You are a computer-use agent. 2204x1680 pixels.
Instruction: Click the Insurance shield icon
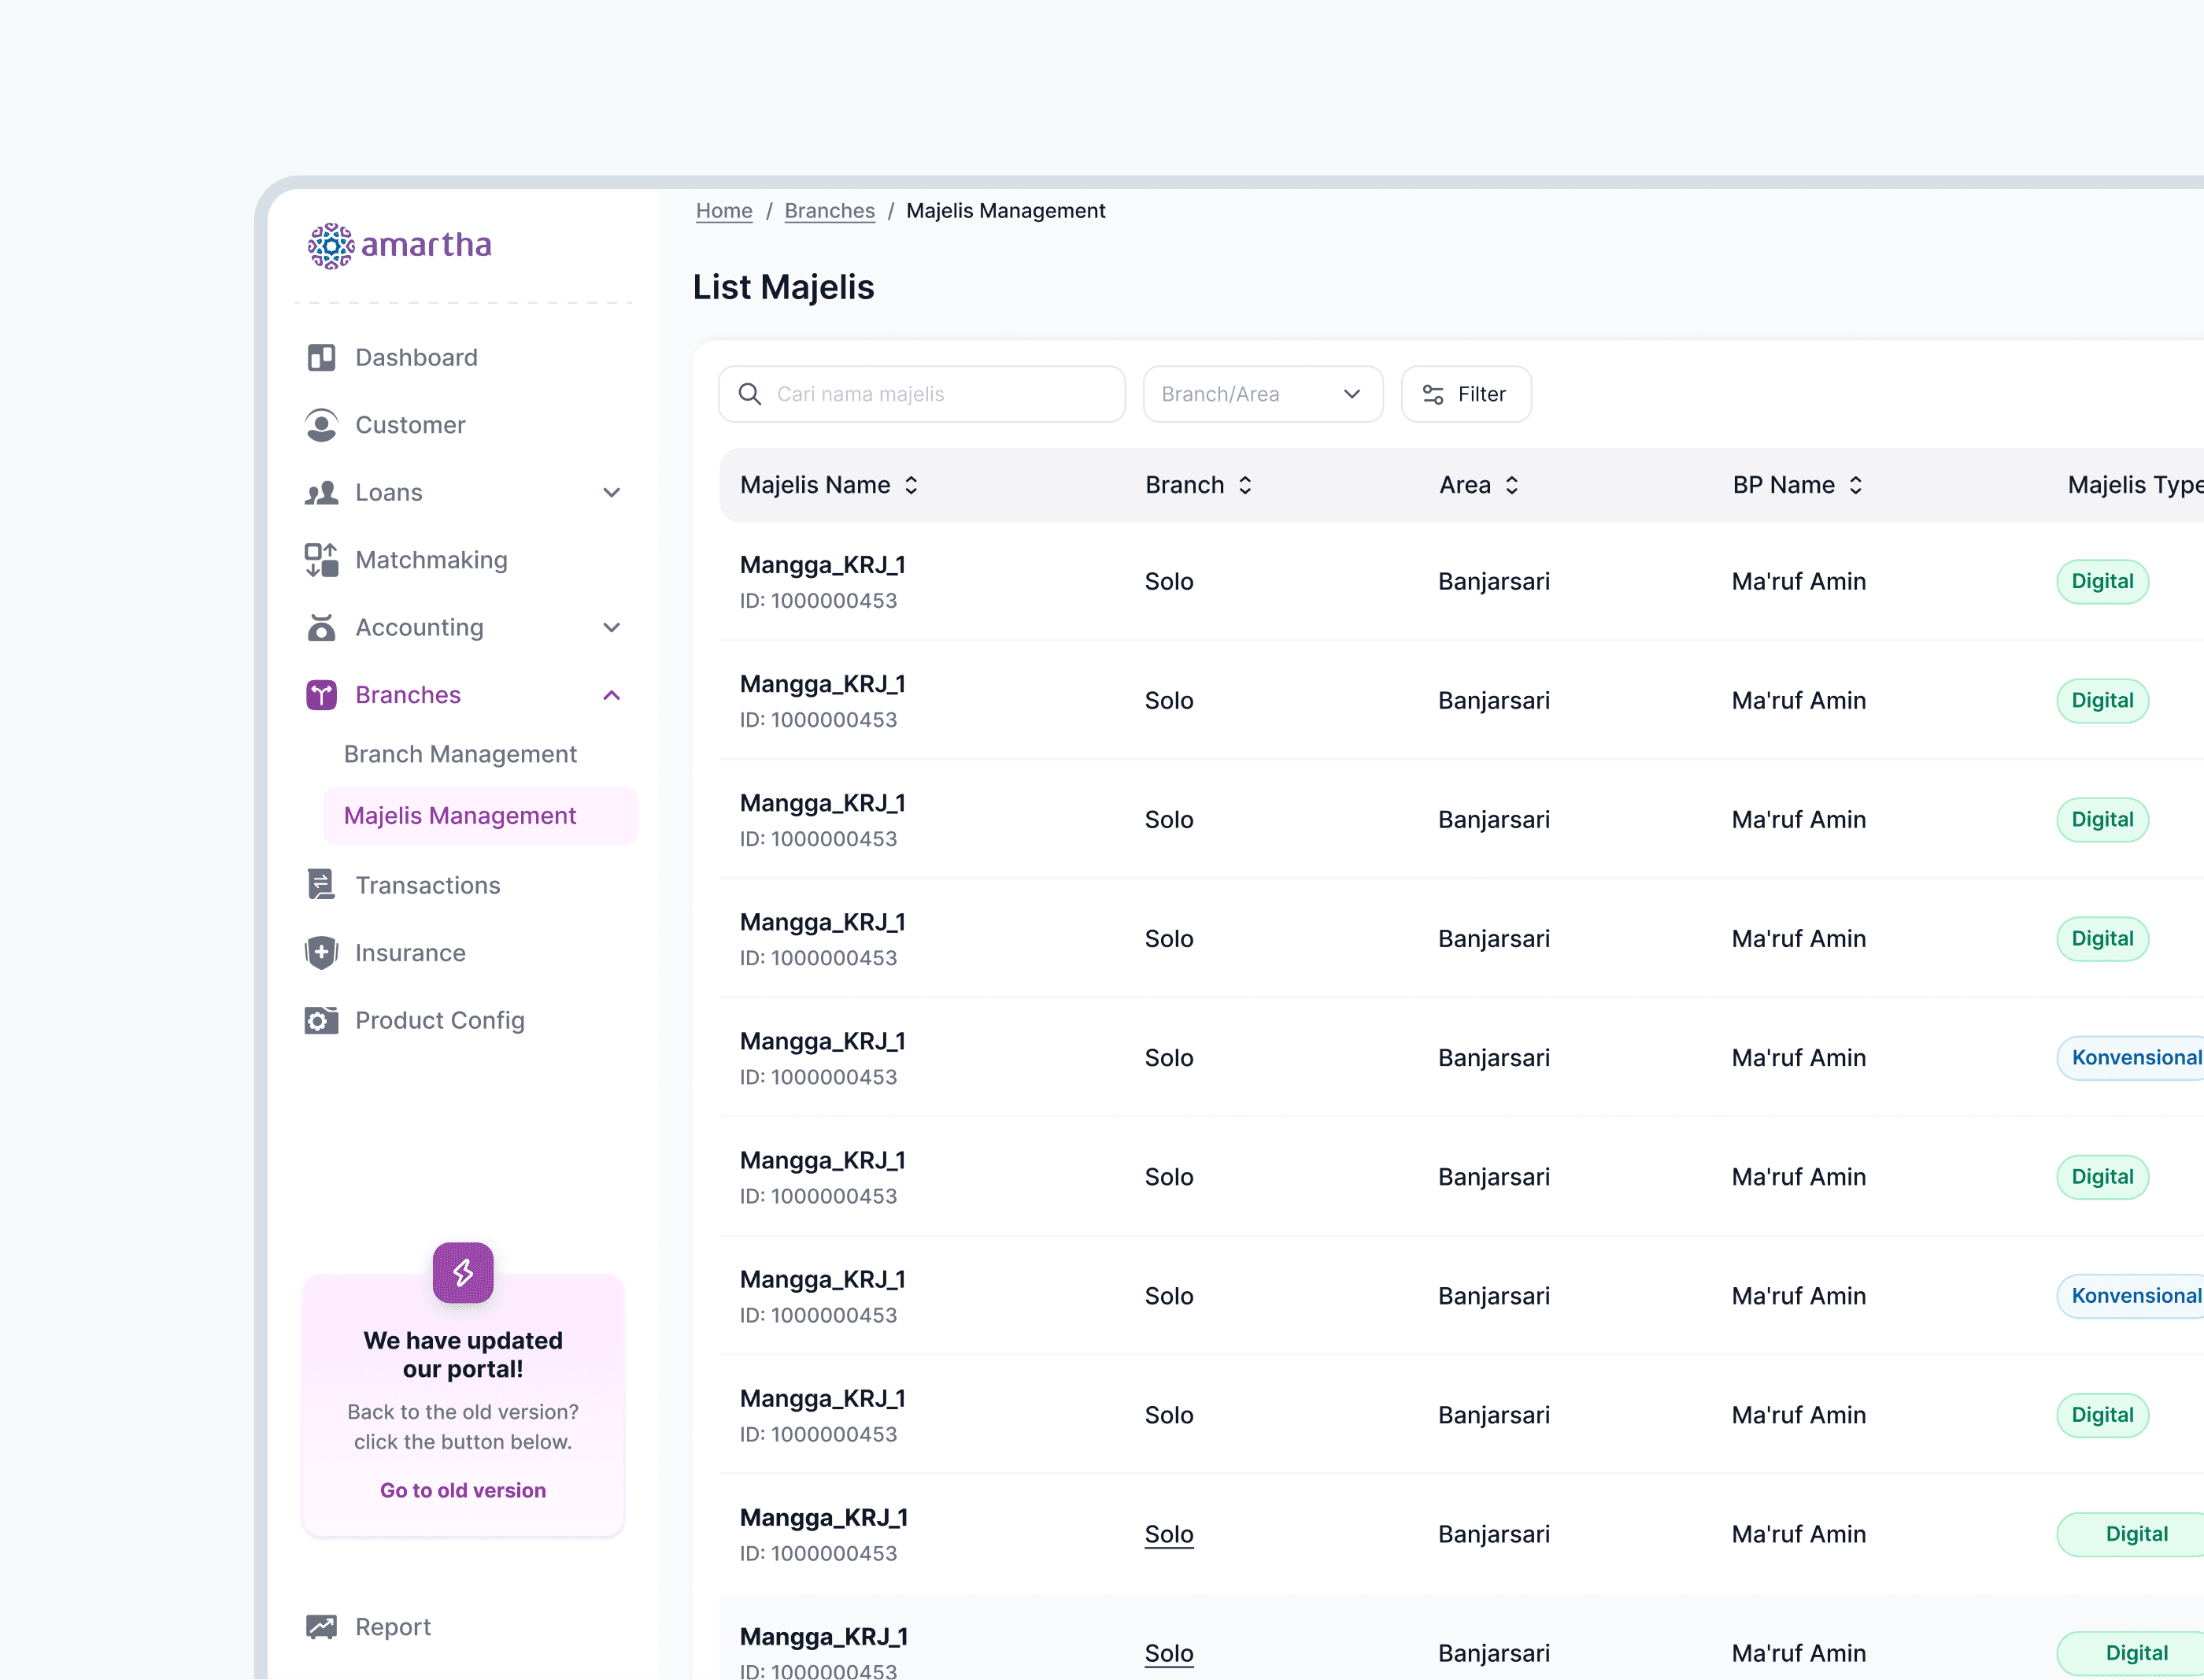(x=321, y=953)
